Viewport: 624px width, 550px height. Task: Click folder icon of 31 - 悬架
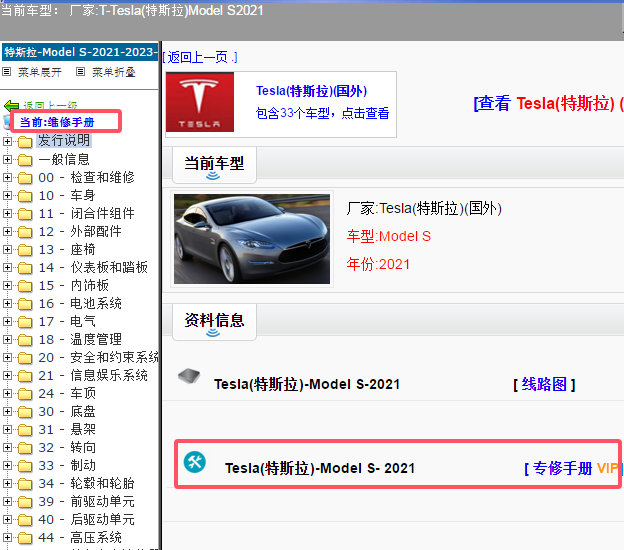(x=25, y=430)
